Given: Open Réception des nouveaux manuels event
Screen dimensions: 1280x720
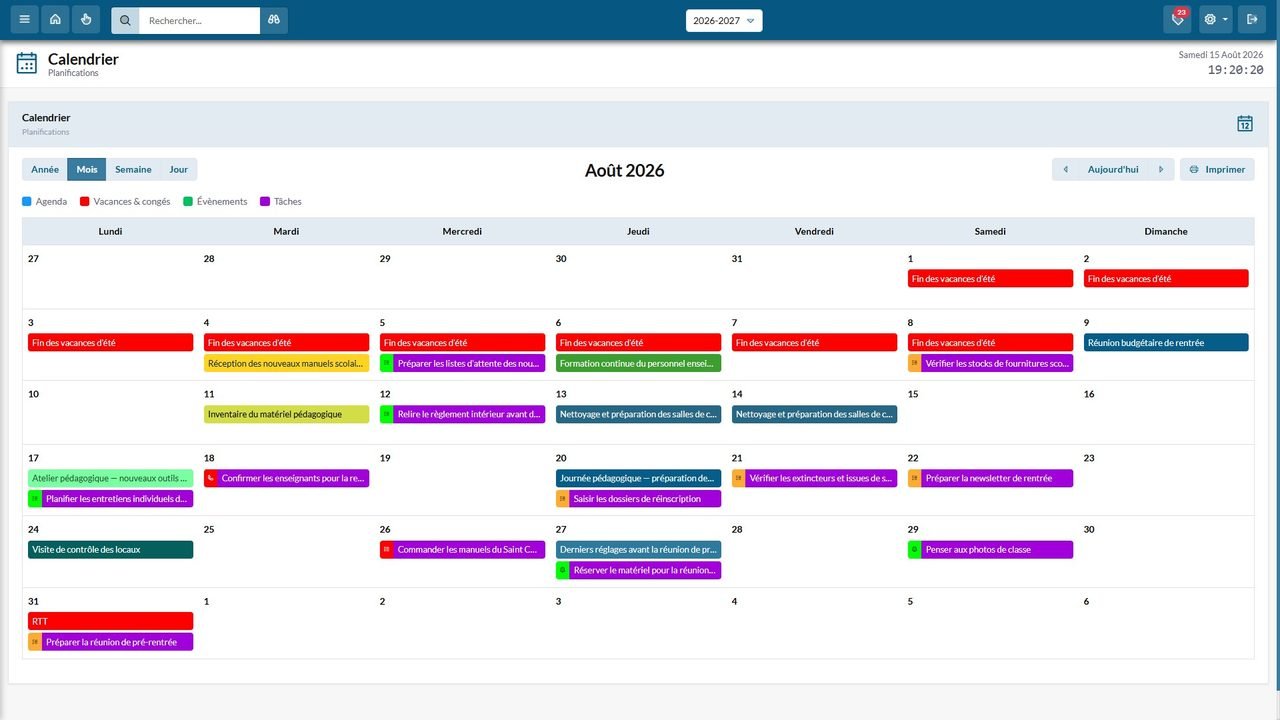Looking at the screenshot, I should coord(286,364).
